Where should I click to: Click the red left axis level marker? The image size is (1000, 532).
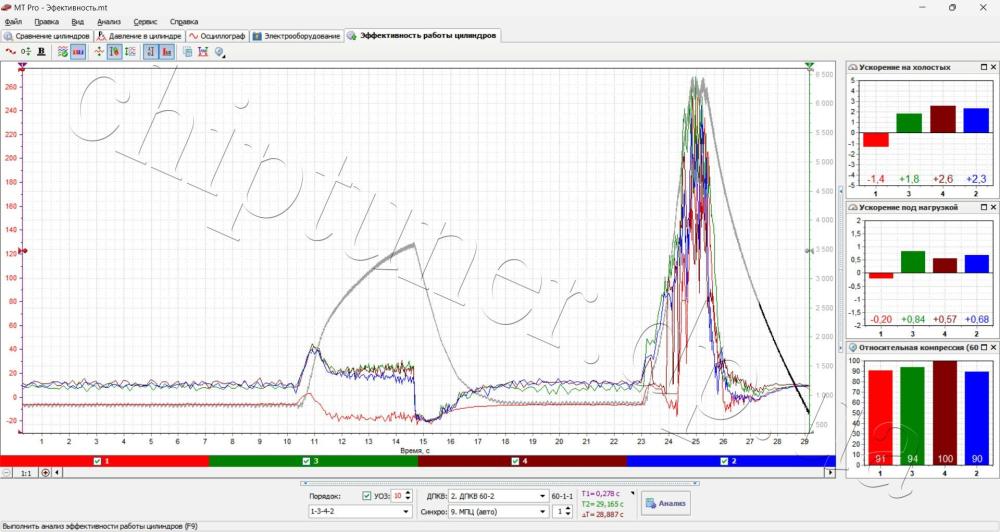point(22,251)
